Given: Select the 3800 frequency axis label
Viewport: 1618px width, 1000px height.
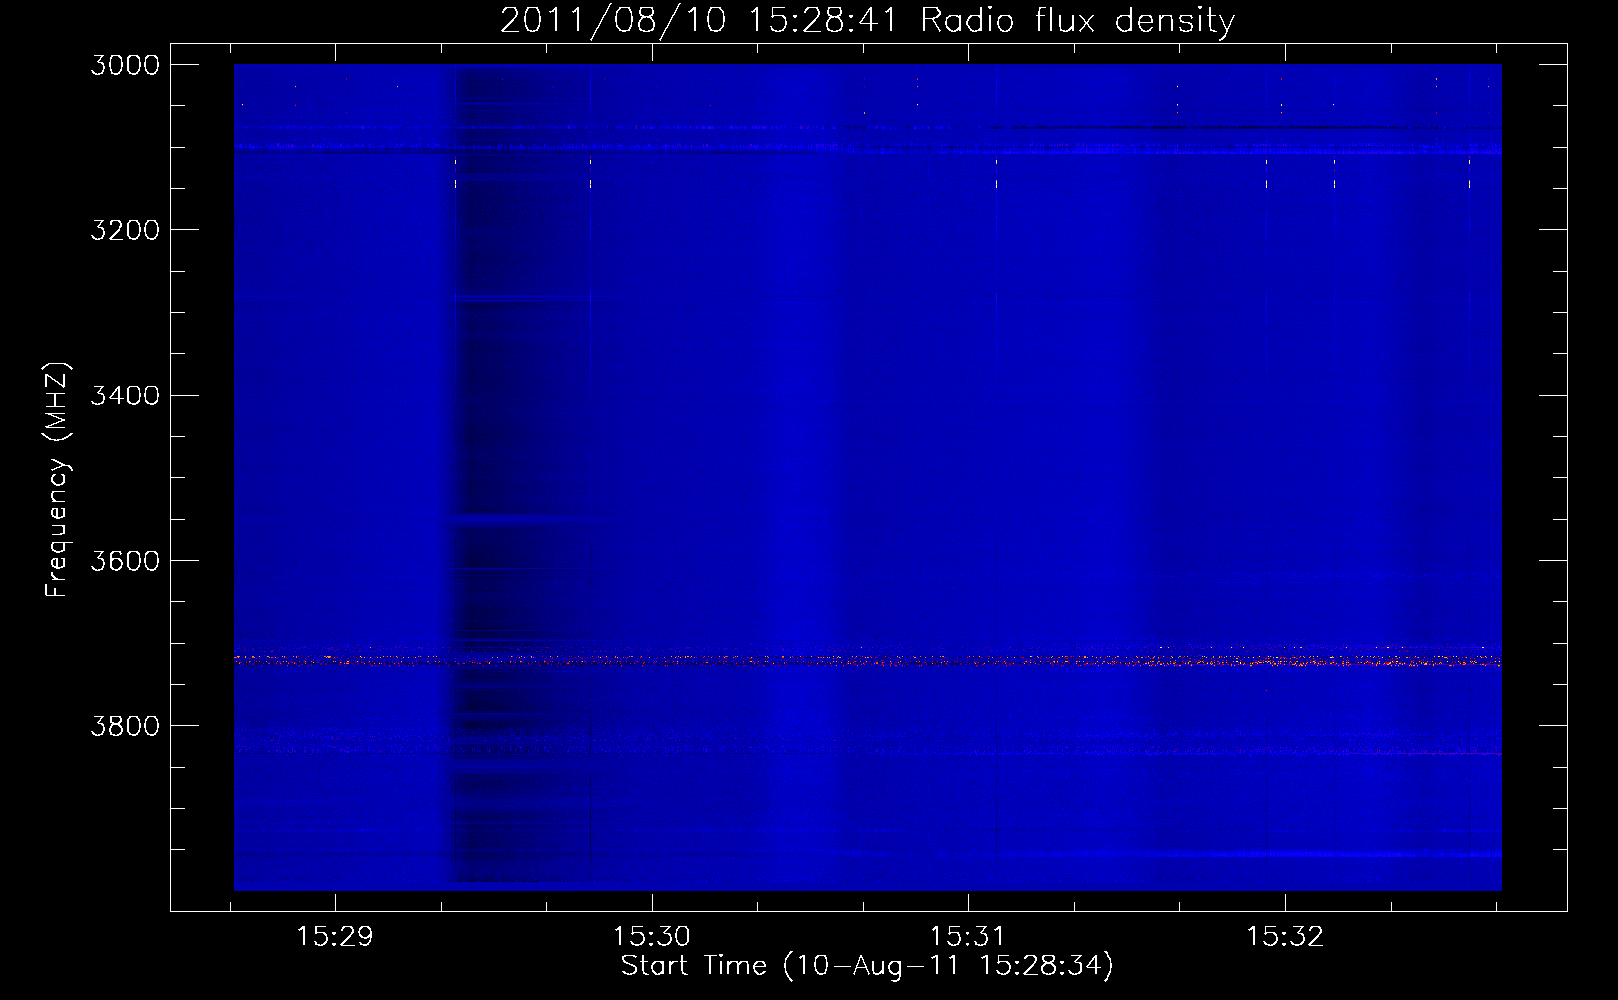Looking at the screenshot, I should (x=125, y=725).
